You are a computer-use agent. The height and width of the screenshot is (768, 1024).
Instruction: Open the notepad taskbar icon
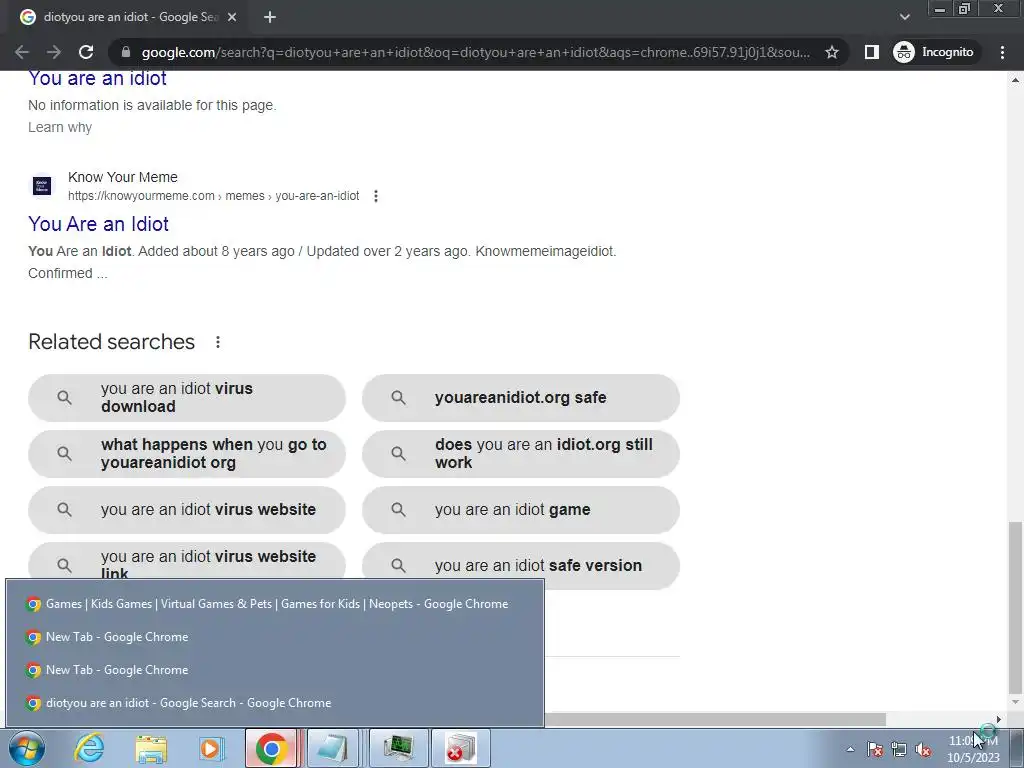tap(333, 748)
